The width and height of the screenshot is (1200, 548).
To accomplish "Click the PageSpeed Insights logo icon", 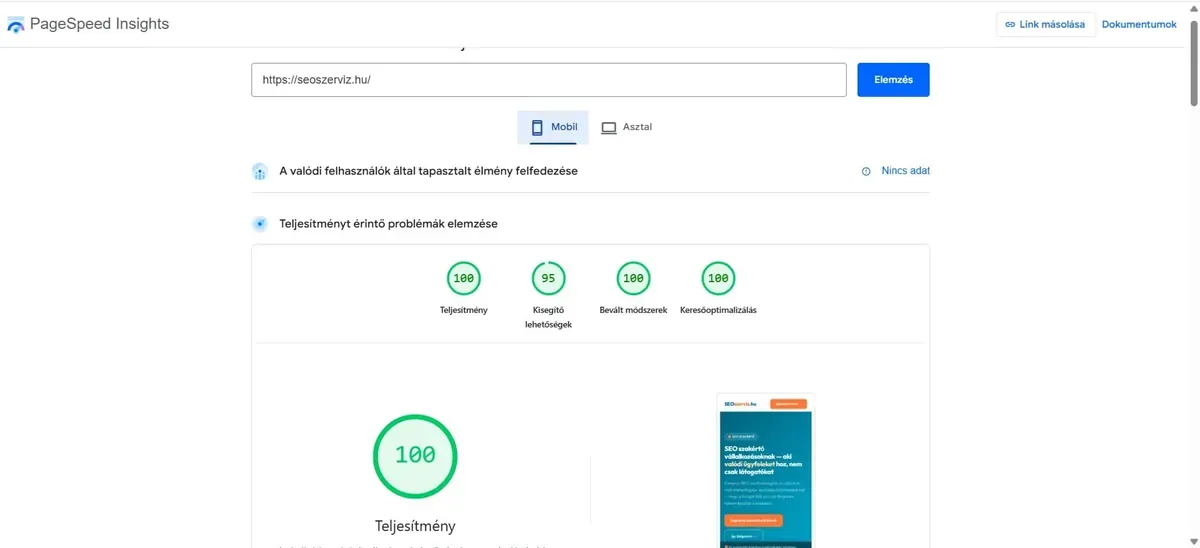I will coord(16,25).
